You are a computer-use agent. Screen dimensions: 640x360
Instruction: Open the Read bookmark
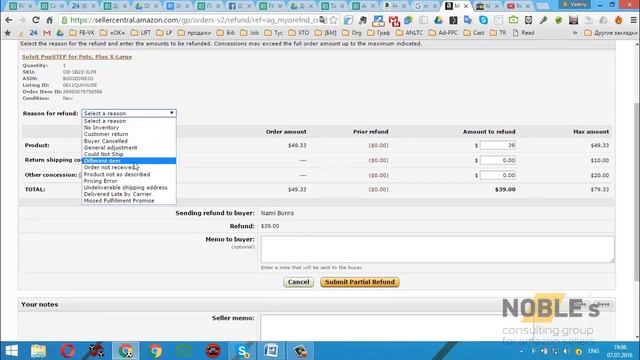[524, 33]
